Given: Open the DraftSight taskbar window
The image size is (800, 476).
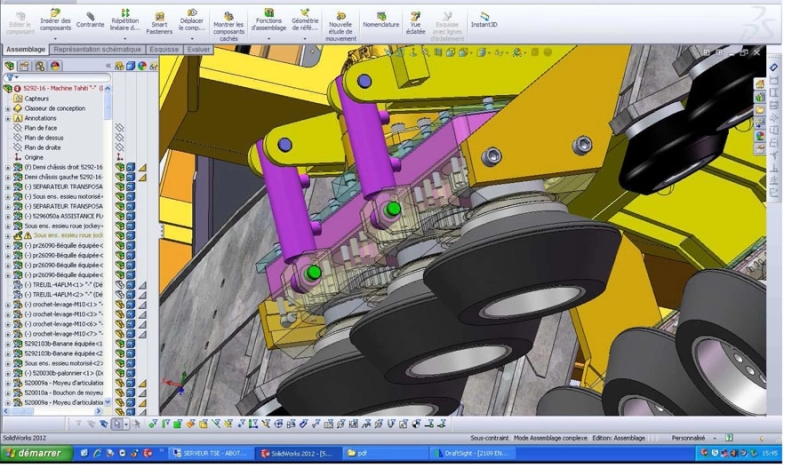Looking at the screenshot, I should pyautogui.click(x=472, y=453).
